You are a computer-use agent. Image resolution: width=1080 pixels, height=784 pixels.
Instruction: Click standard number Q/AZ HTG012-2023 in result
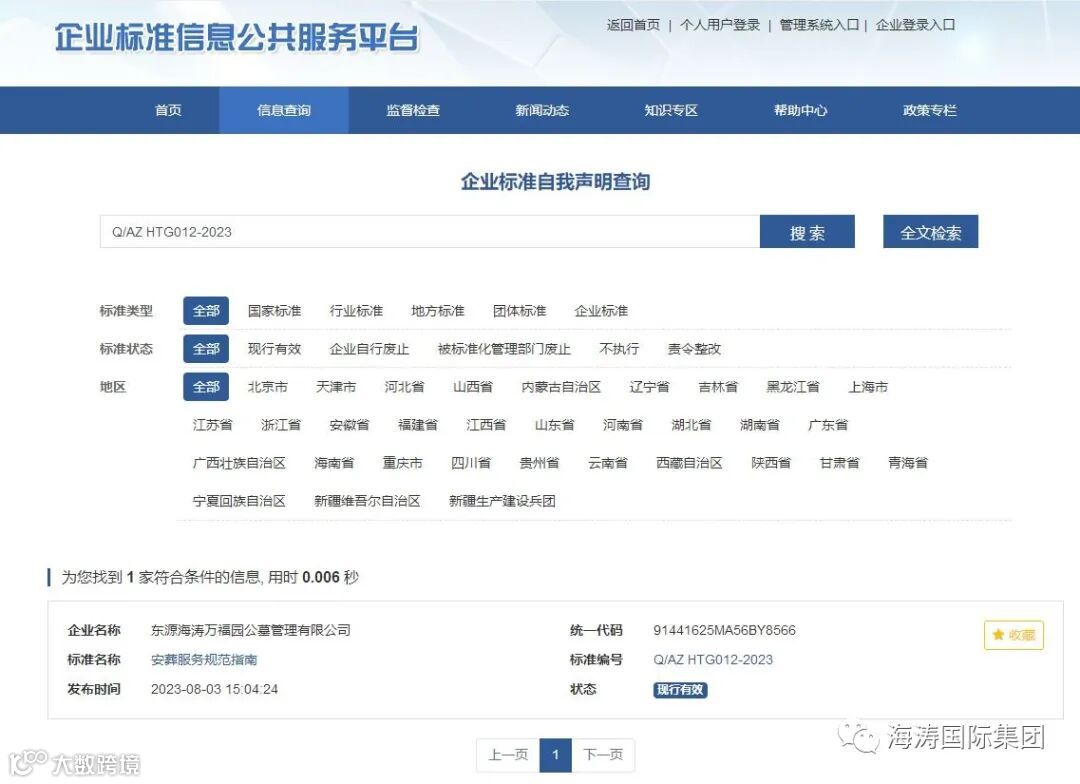pos(713,659)
